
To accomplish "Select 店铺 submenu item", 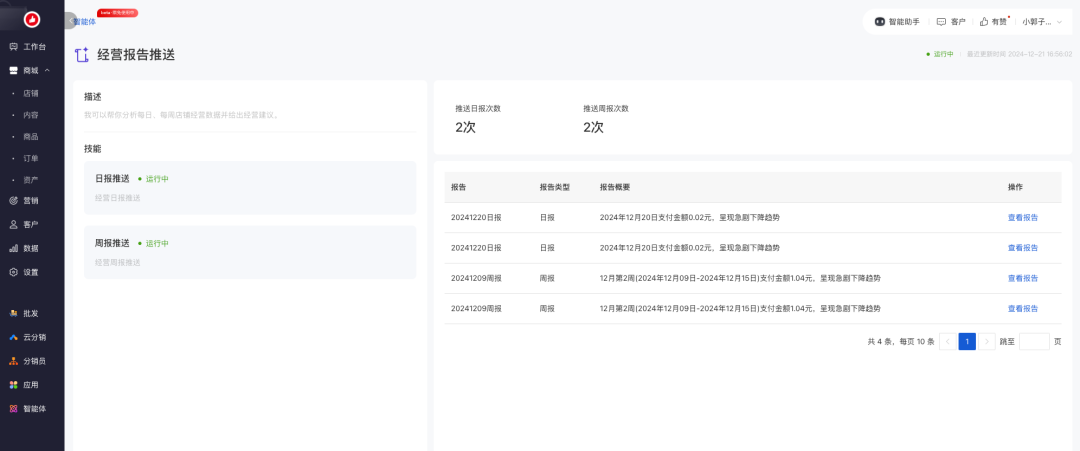I will pyautogui.click(x=31, y=93).
